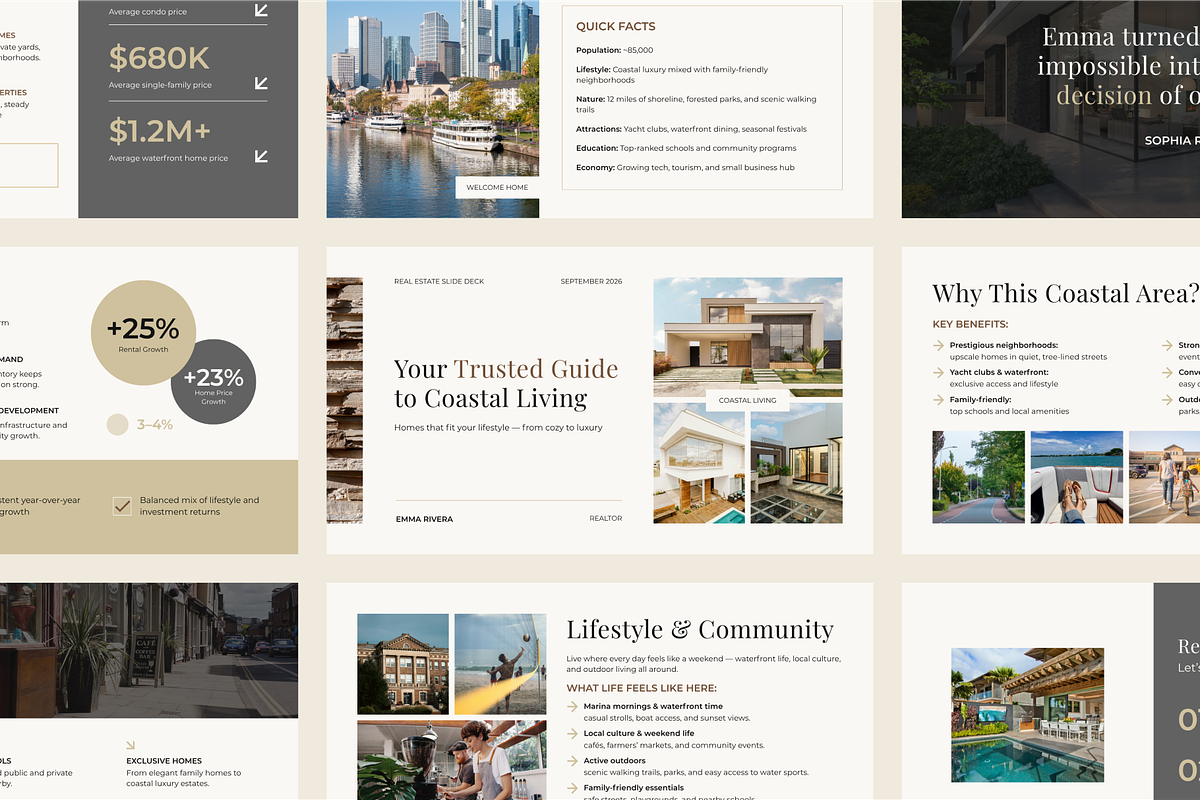Click the arrow bullet next to Family-friendly benefit
1200x800 pixels.
click(x=938, y=399)
